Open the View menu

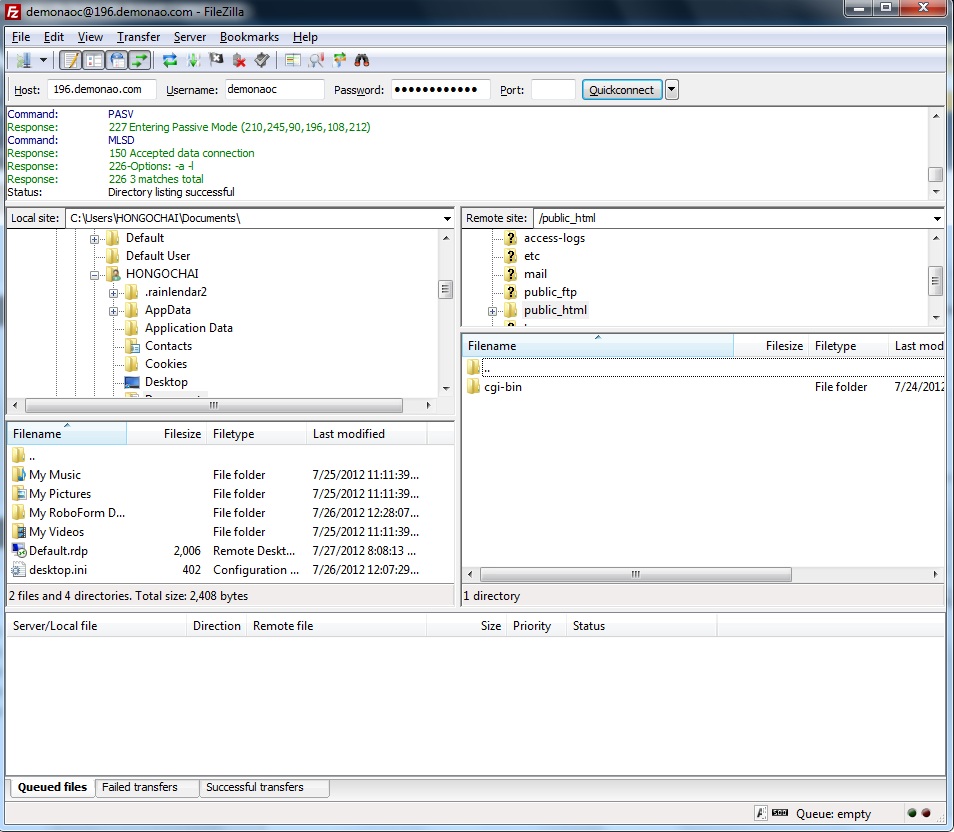[x=90, y=37]
